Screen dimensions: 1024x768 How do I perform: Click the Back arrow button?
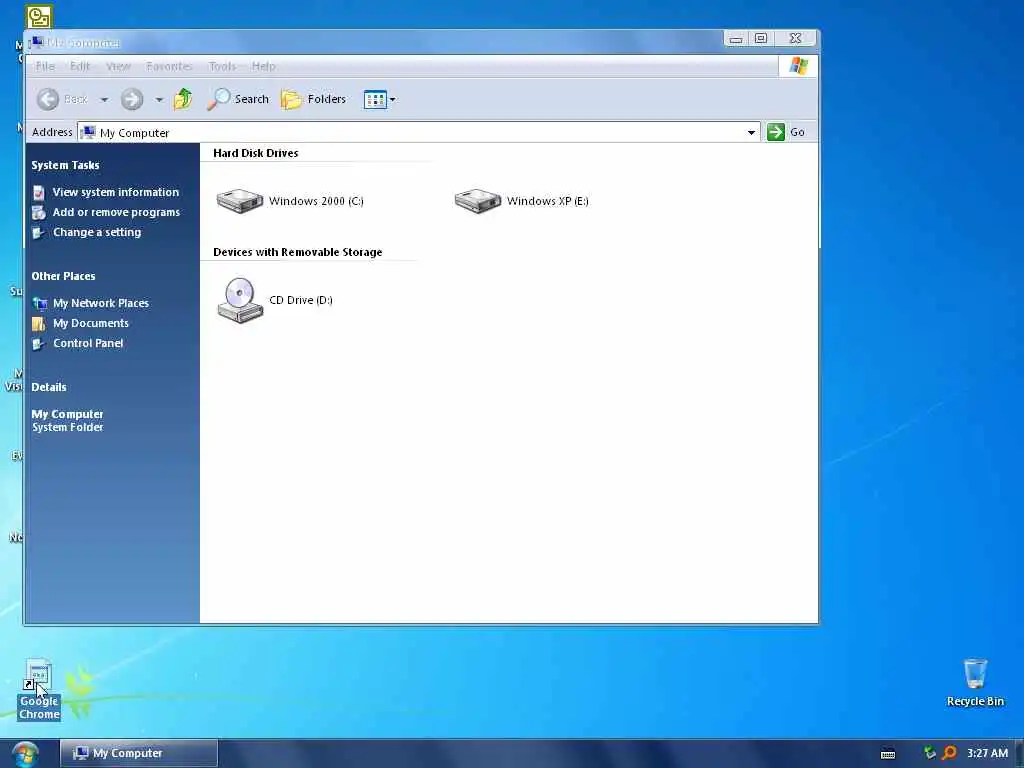click(x=48, y=99)
